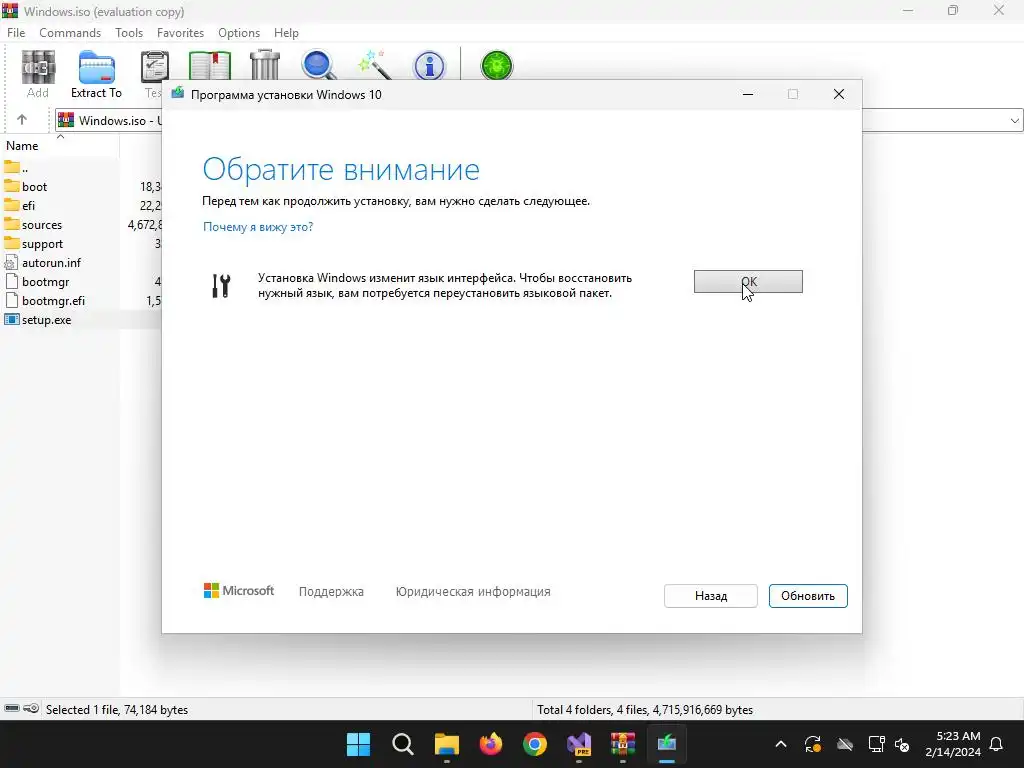Click the Name column header sort arrow

[x=61, y=137]
